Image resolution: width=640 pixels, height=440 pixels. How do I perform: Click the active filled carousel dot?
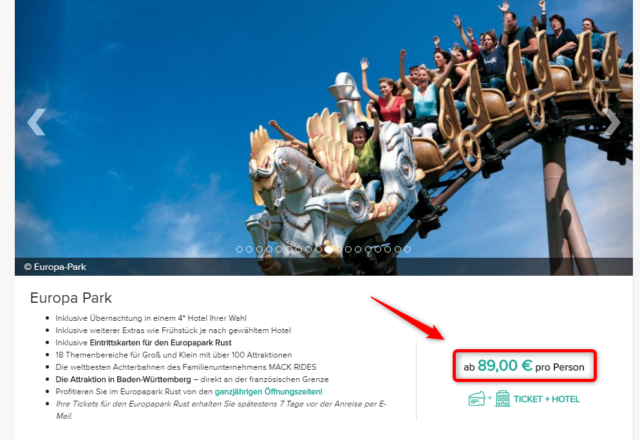pyautogui.click(x=329, y=249)
